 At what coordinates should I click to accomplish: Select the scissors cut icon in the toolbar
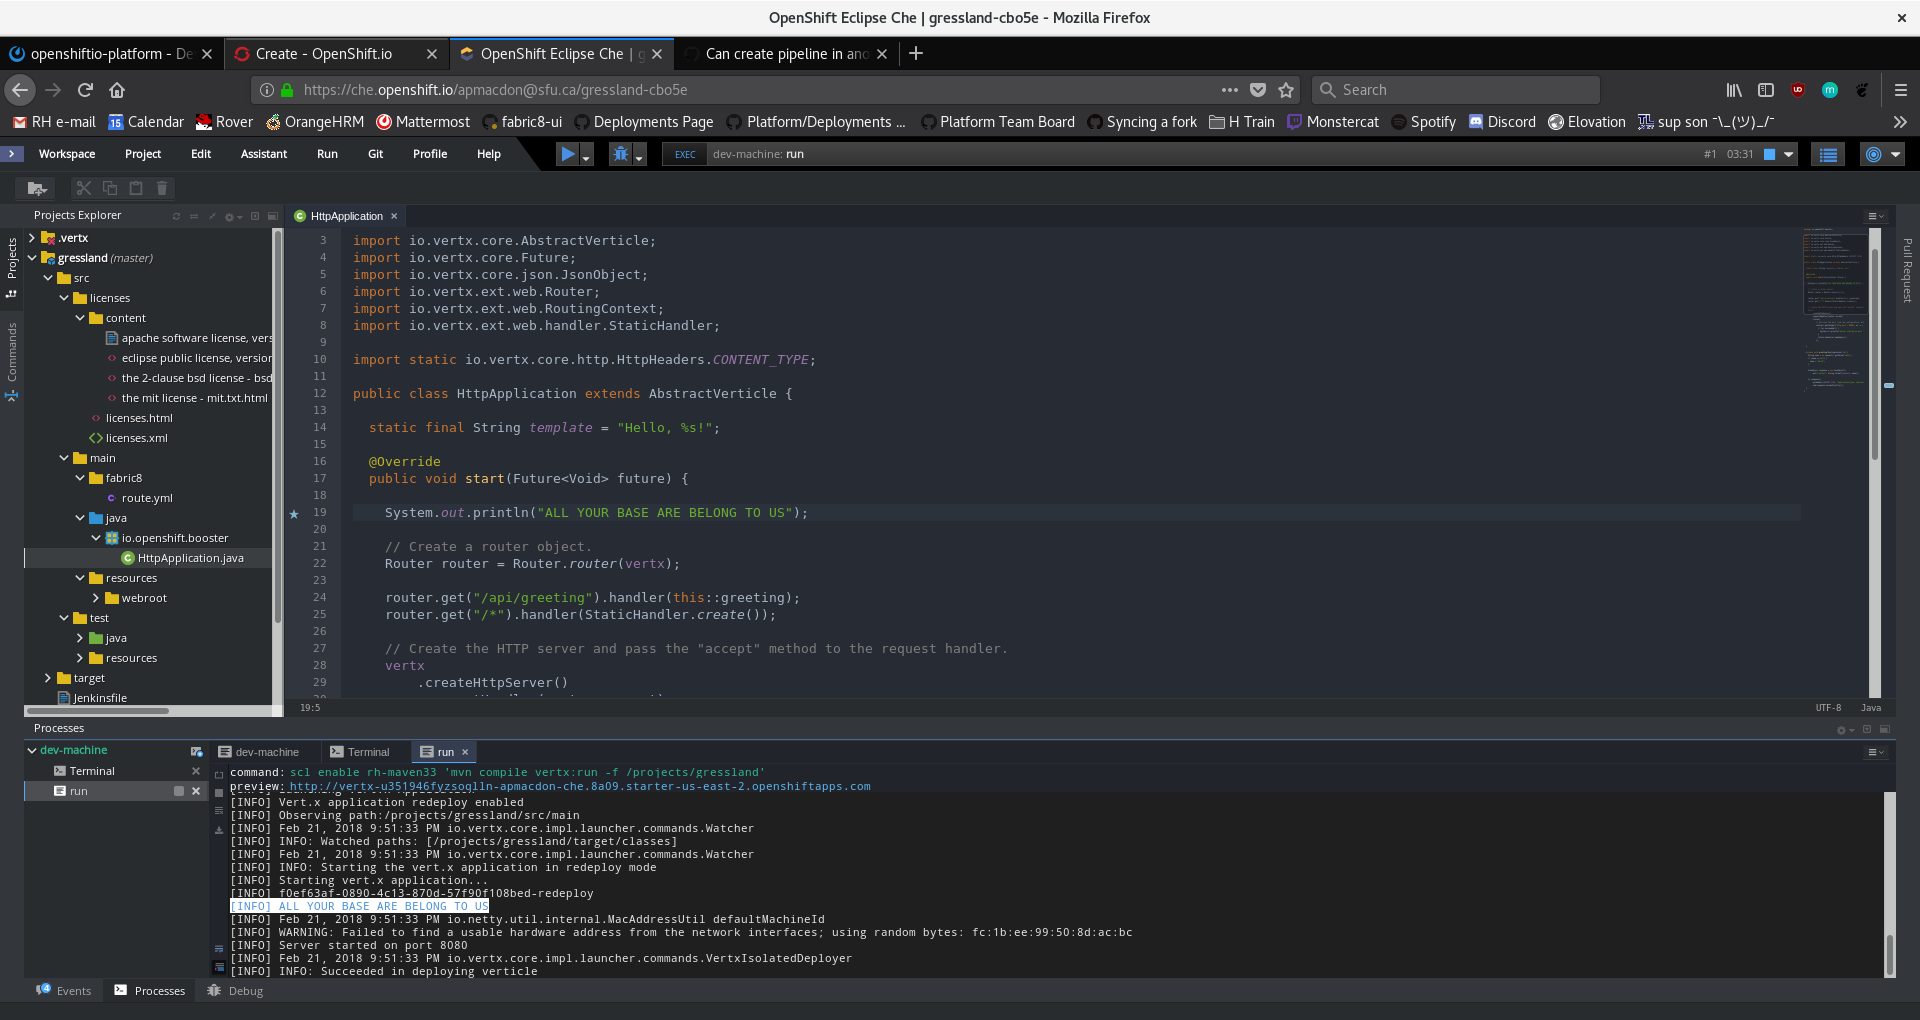(x=83, y=188)
